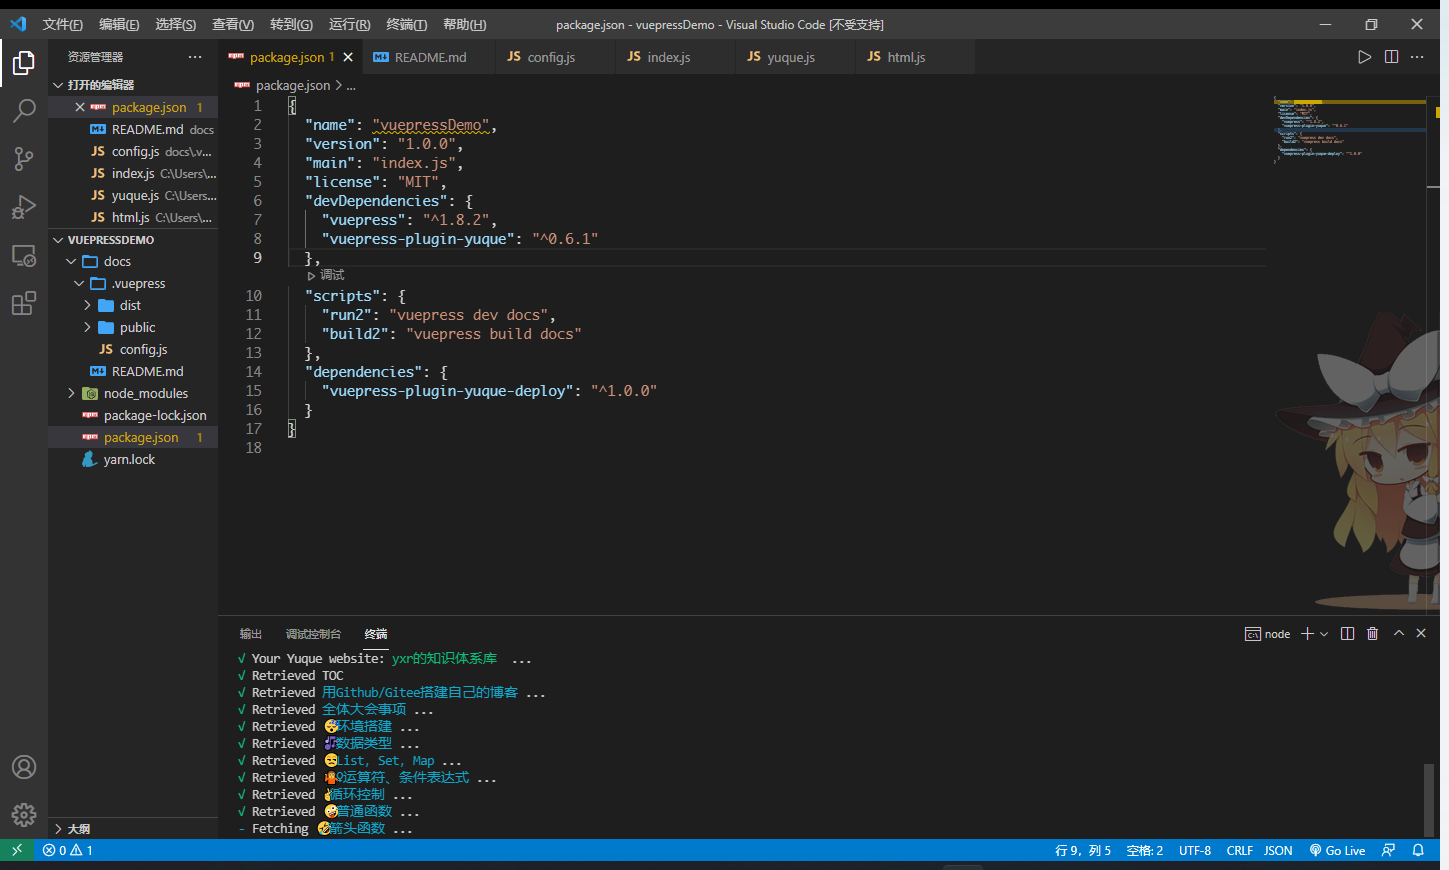Open the Source Control view
Image resolution: width=1449 pixels, height=870 pixels.
pos(24,158)
